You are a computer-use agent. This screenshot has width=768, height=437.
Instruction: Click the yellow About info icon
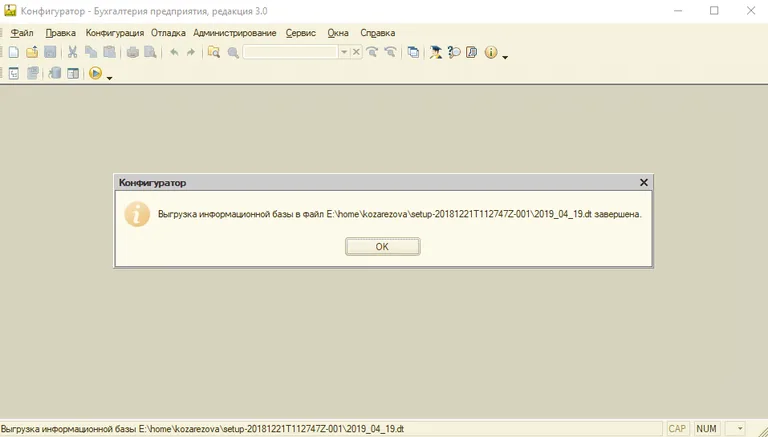point(491,52)
